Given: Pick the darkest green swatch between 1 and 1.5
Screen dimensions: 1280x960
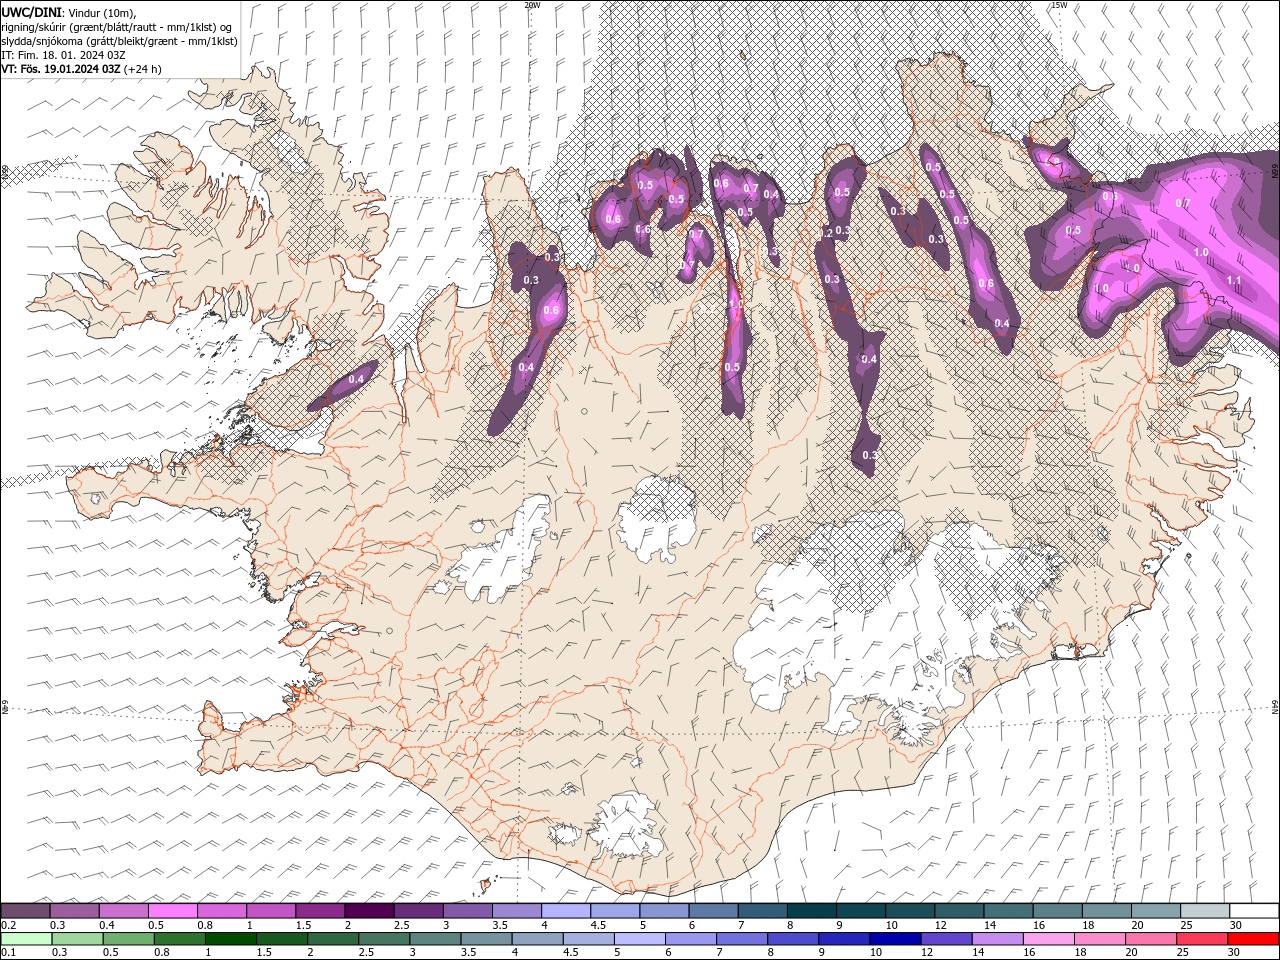Looking at the screenshot, I should 231,939.
